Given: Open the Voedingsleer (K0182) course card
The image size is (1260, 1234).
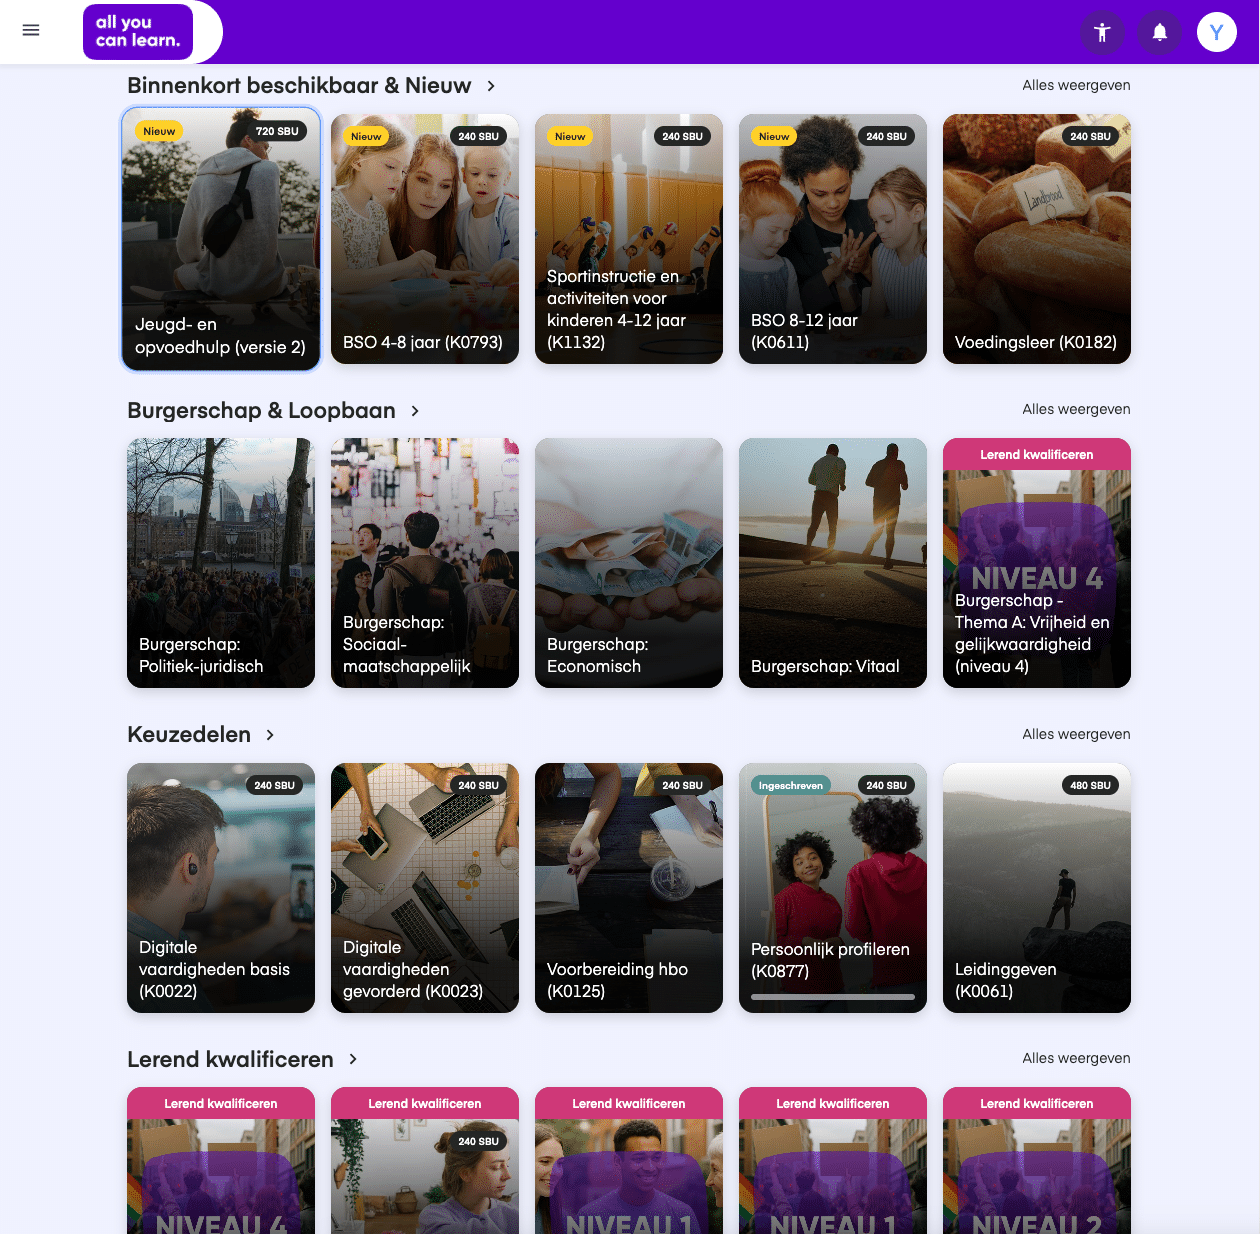Looking at the screenshot, I should 1037,239.
